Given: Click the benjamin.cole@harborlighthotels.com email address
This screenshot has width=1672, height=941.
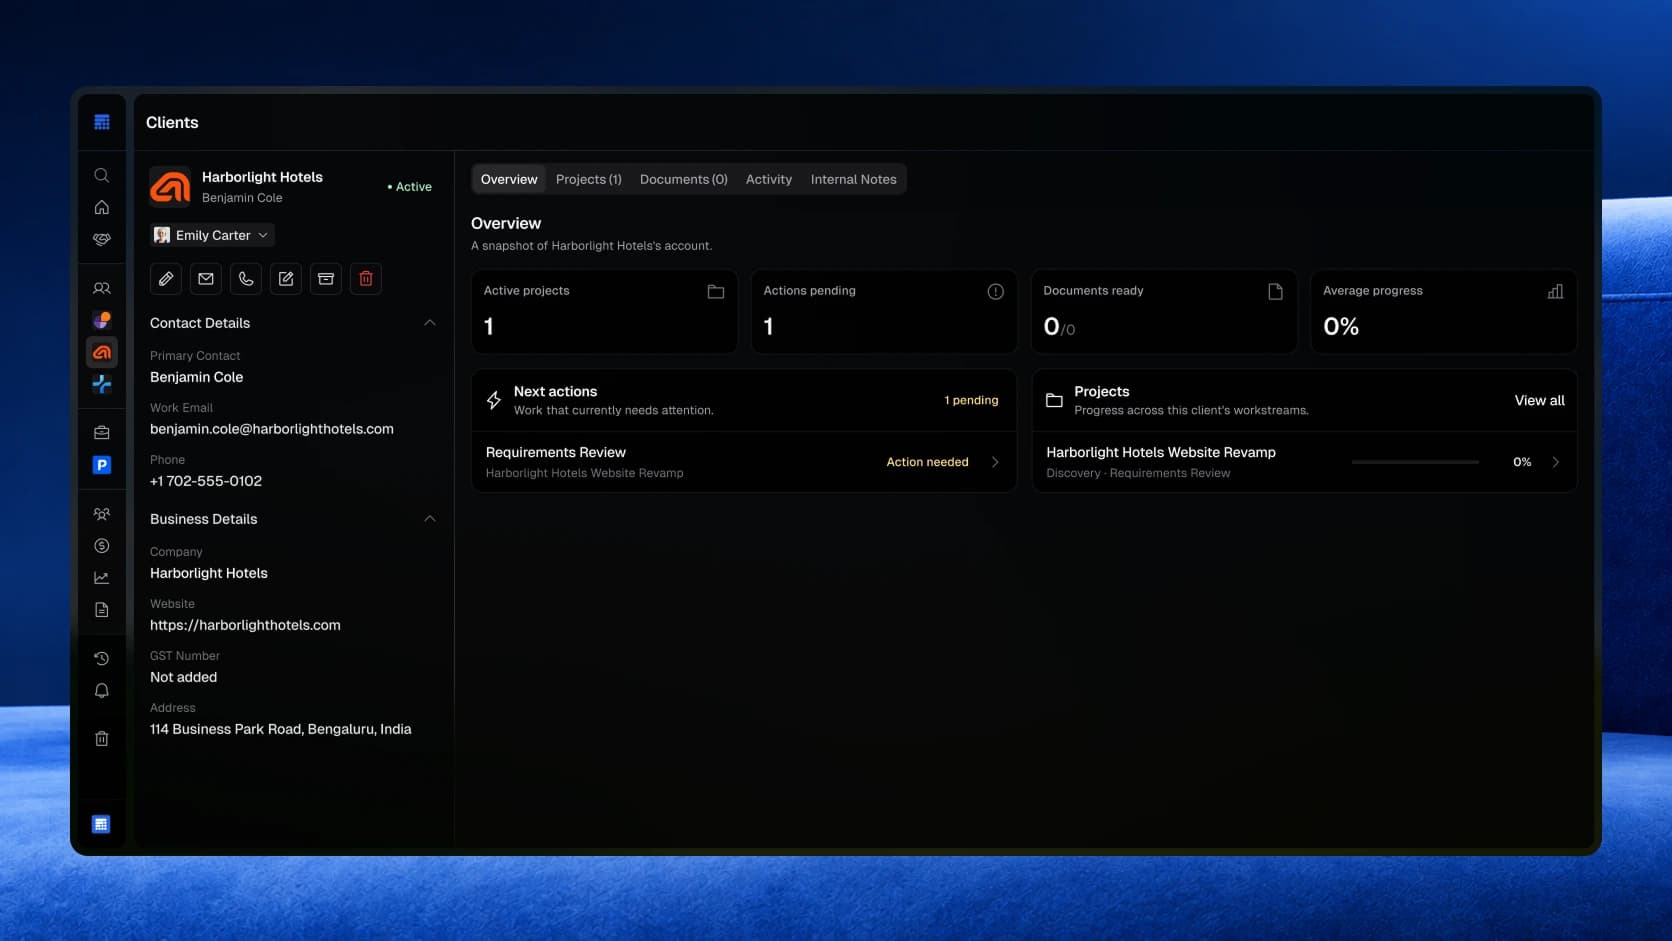Looking at the screenshot, I should click(272, 429).
